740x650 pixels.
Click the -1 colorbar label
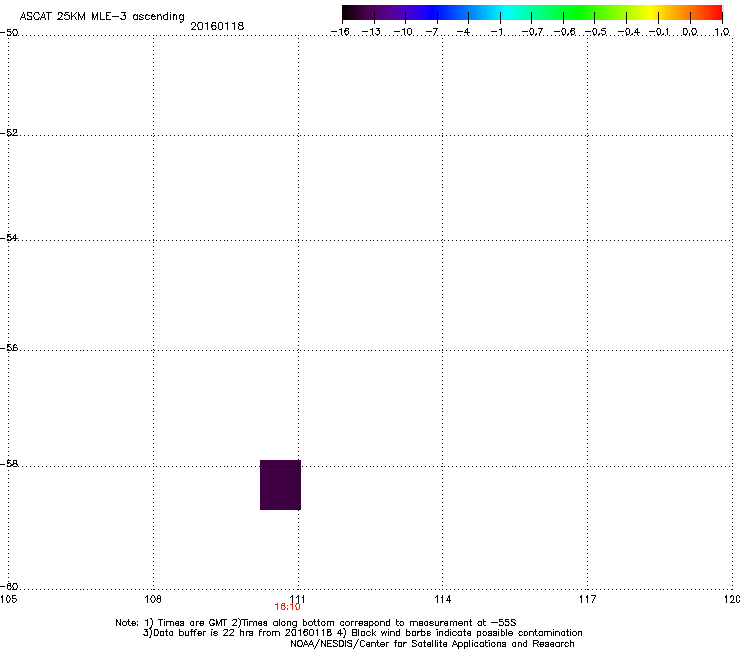click(496, 32)
